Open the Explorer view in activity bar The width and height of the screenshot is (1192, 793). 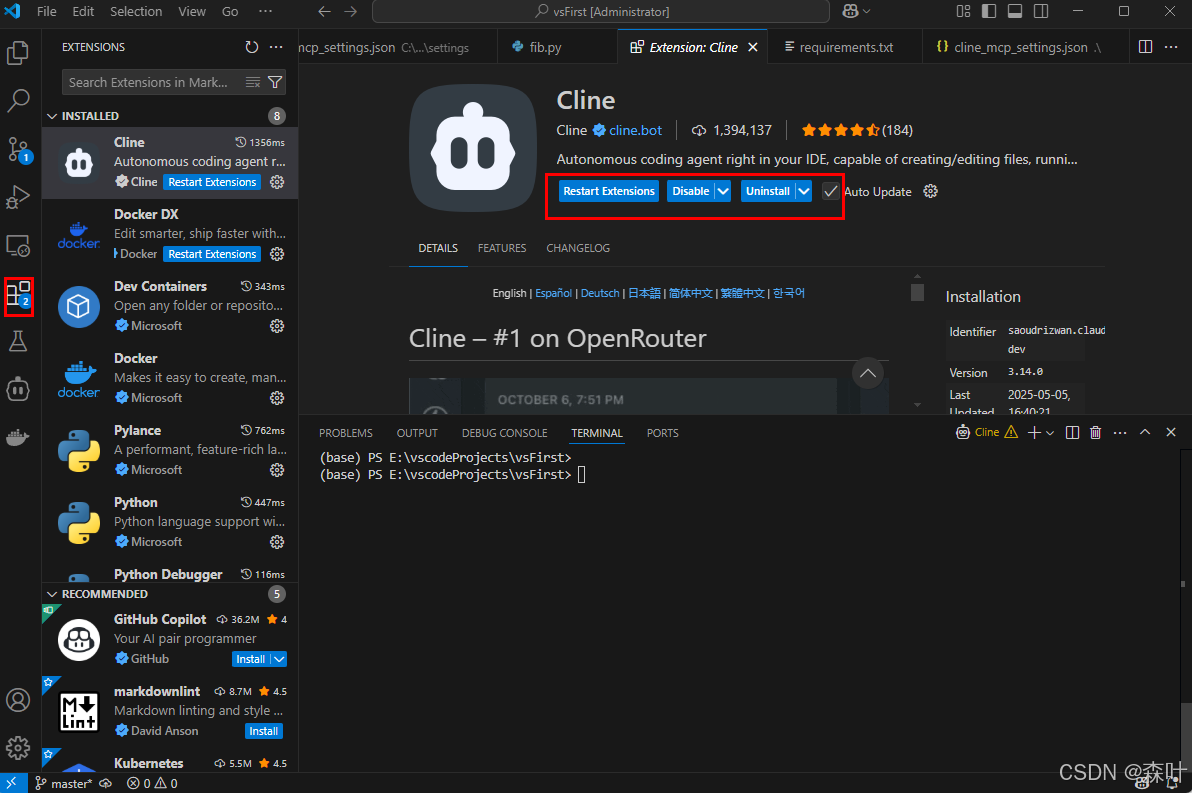[x=18, y=52]
